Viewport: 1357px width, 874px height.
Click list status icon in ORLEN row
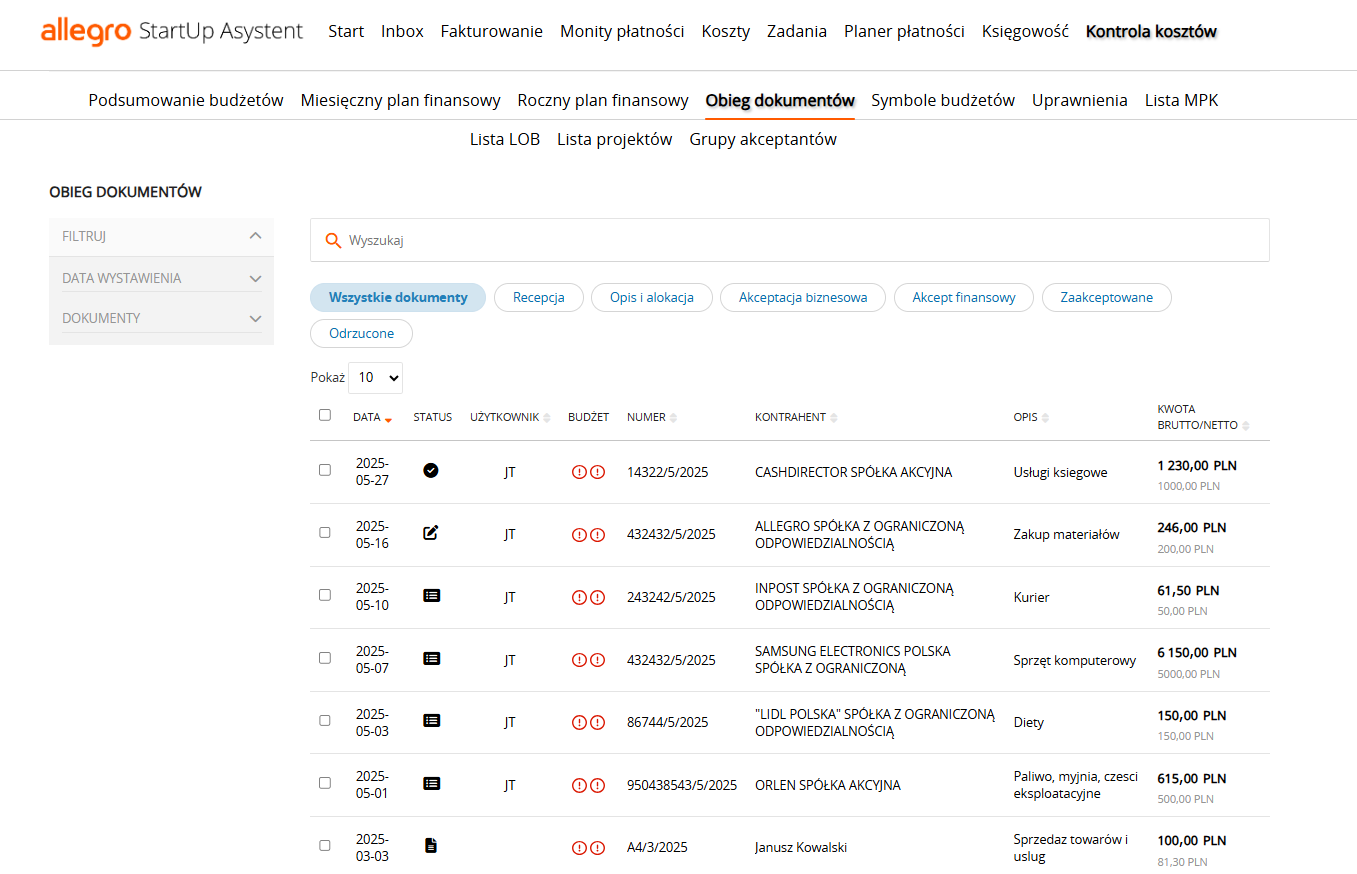(431, 783)
